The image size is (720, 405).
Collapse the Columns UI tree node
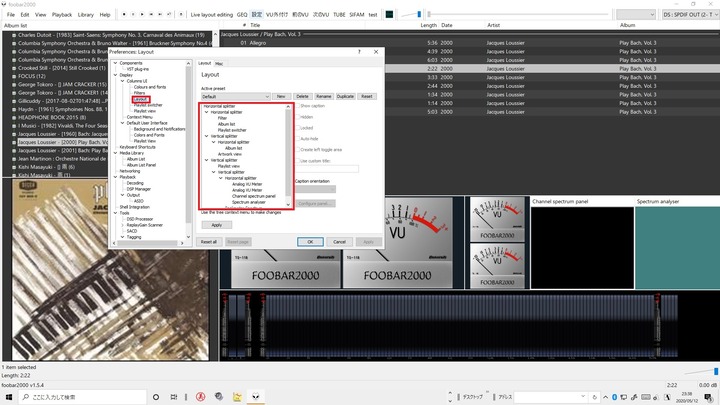[x=123, y=81]
